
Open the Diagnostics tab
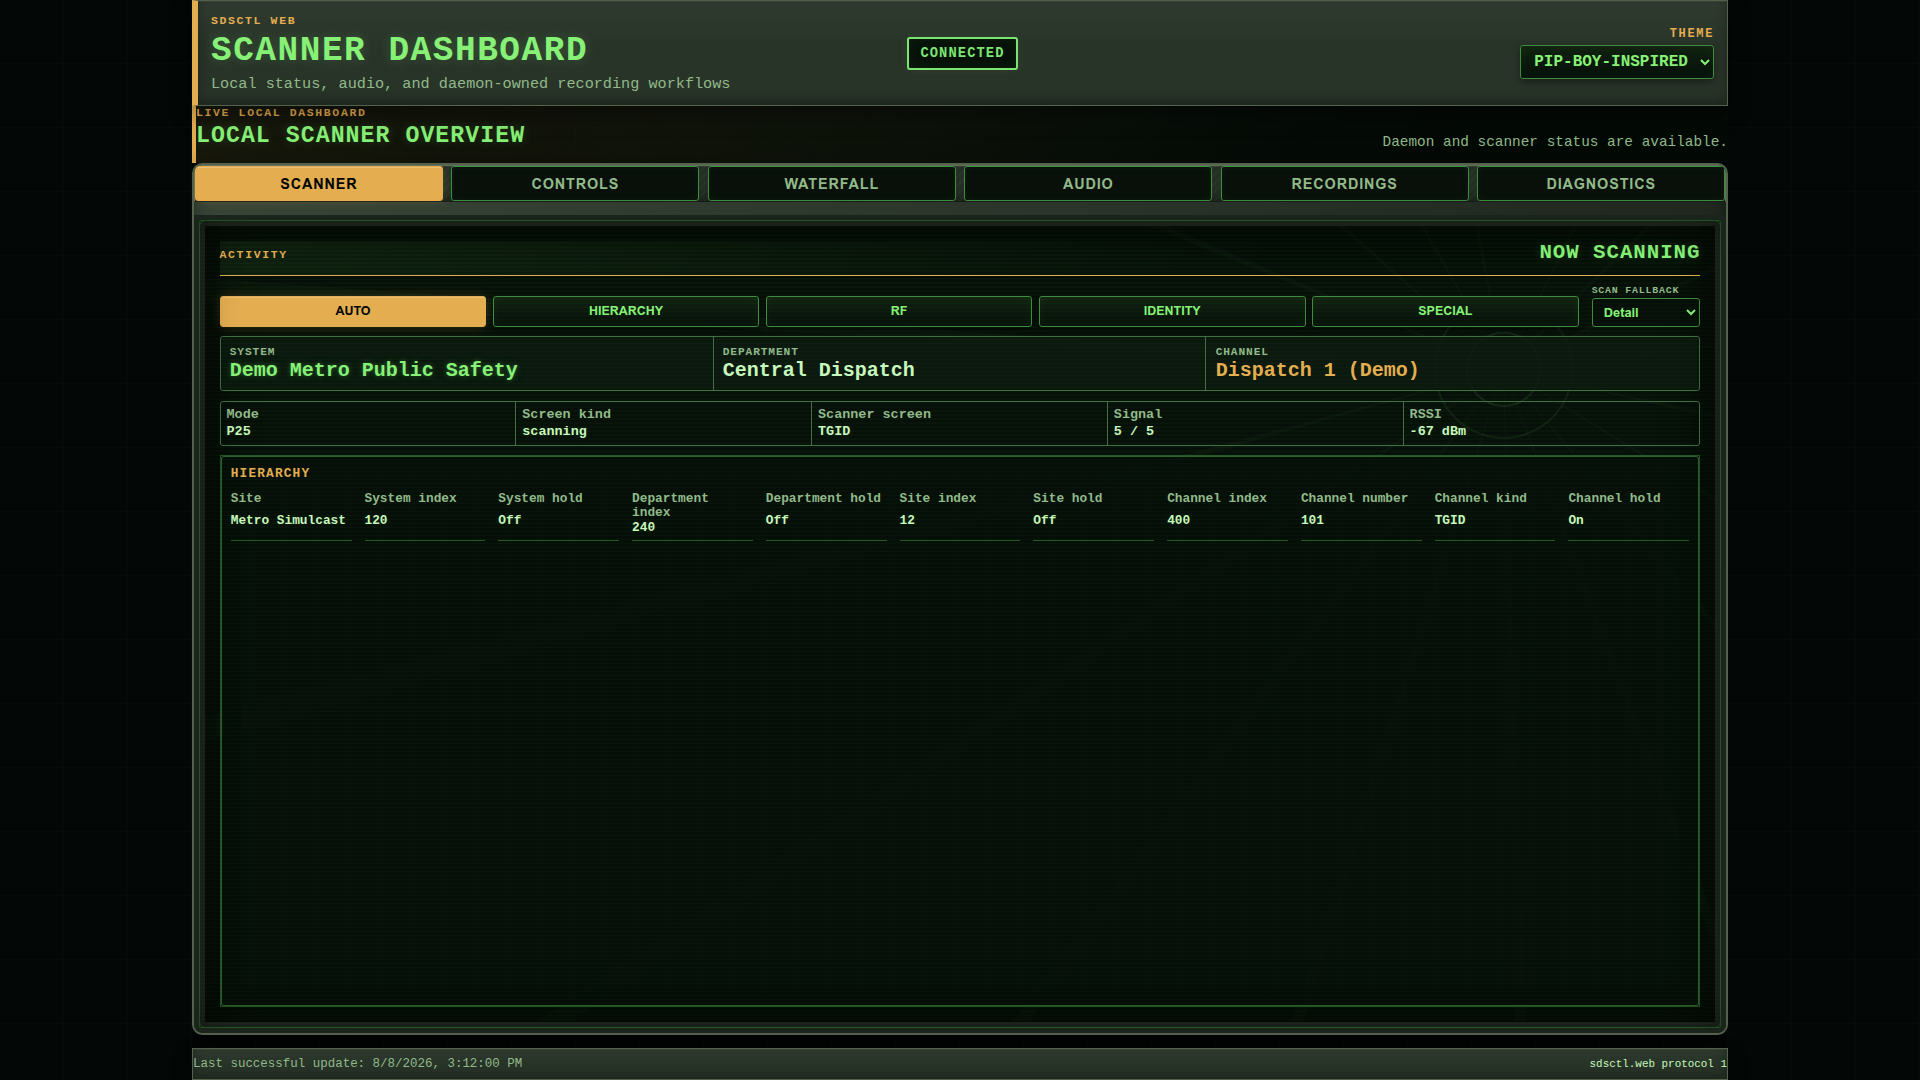point(1600,184)
